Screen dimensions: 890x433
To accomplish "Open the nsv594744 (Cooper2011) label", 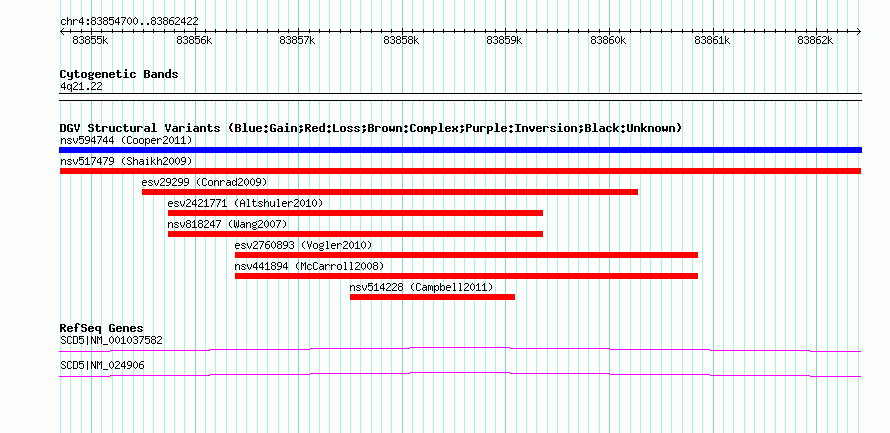I will [126, 140].
